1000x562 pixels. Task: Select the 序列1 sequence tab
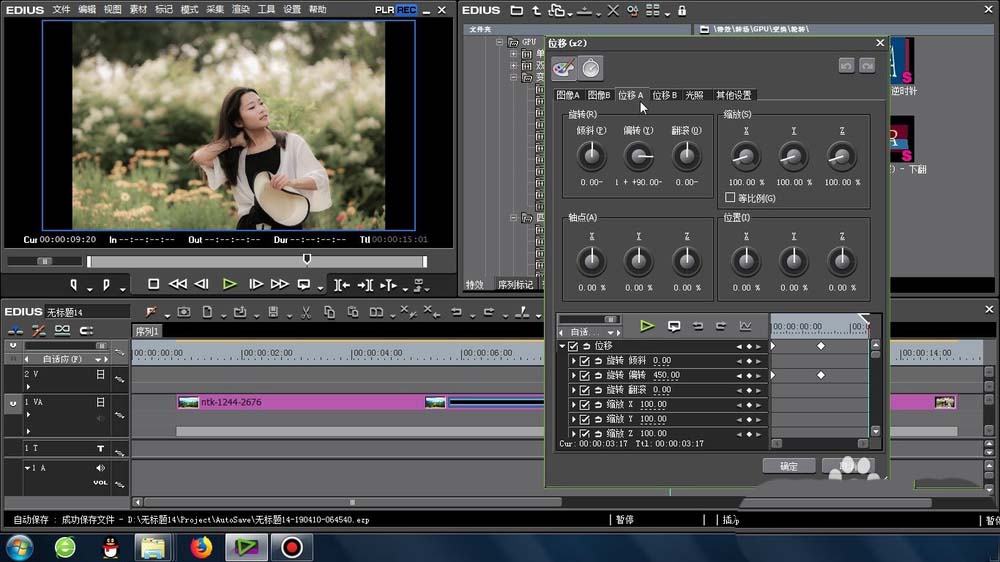point(147,331)
